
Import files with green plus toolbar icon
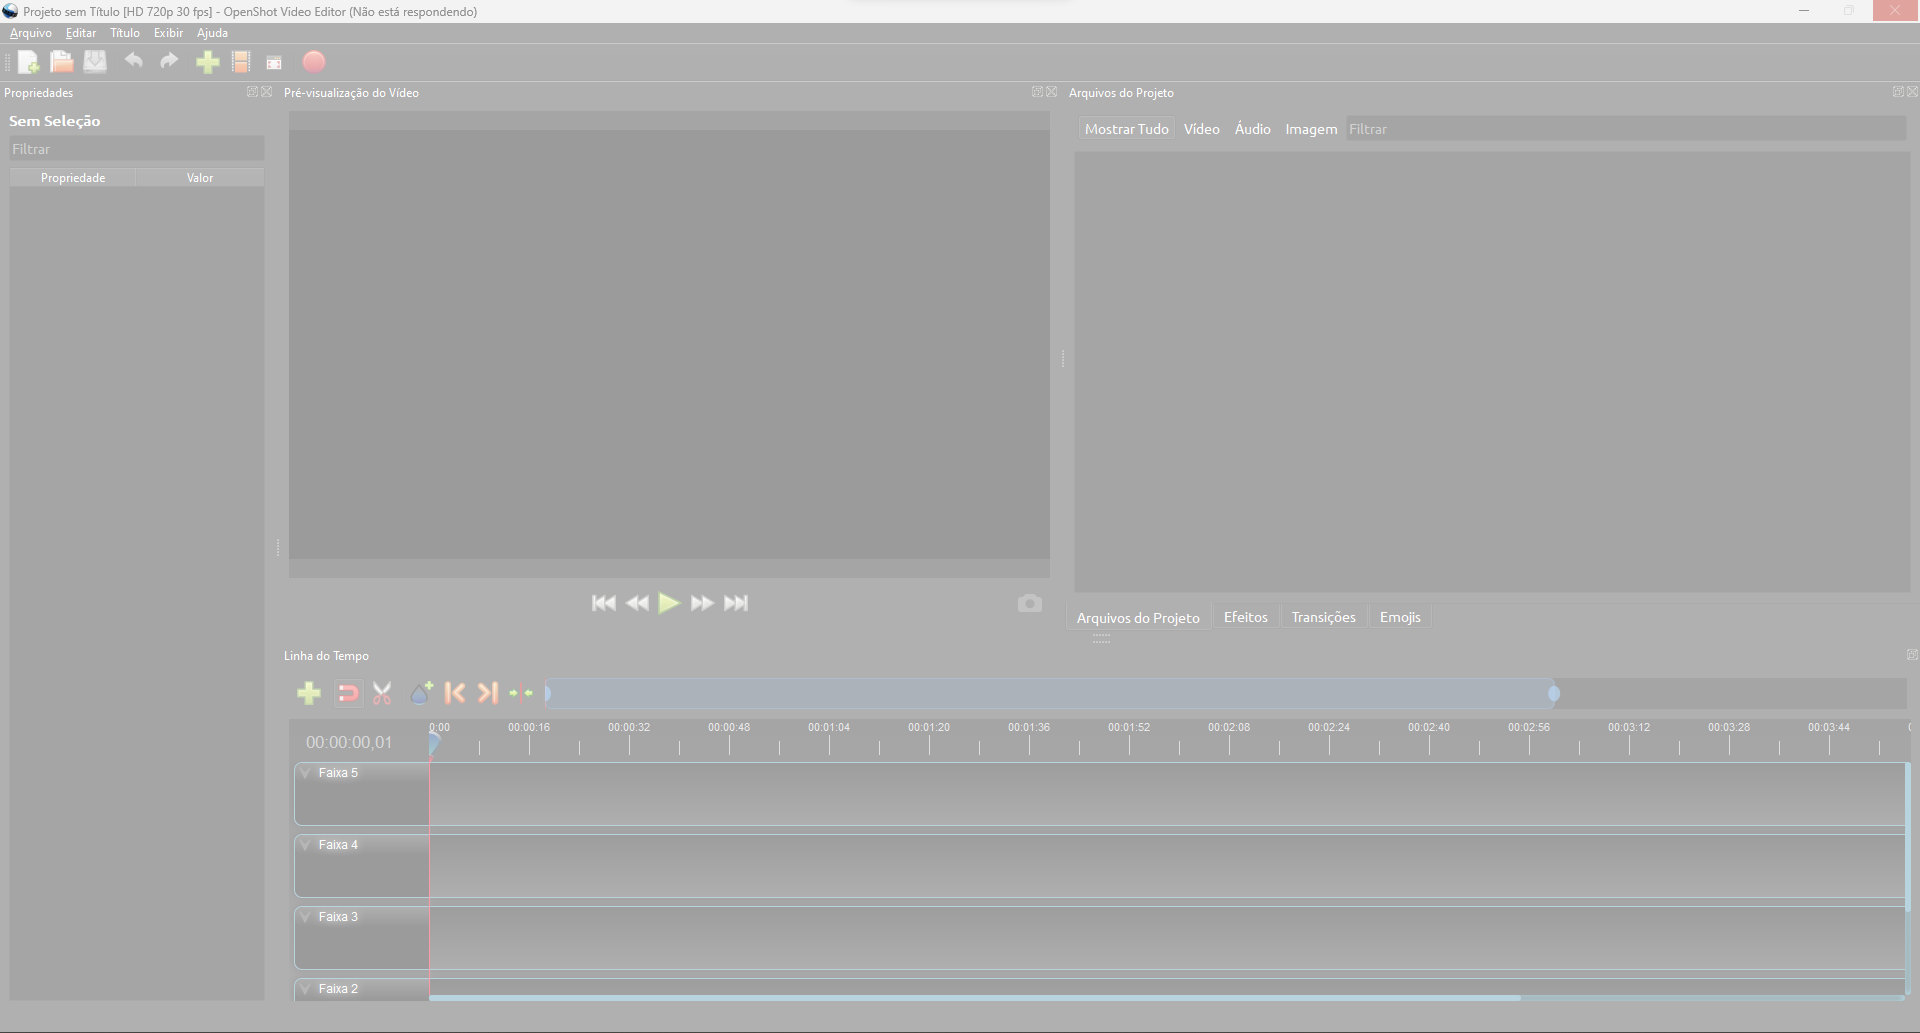coord(207,62)
